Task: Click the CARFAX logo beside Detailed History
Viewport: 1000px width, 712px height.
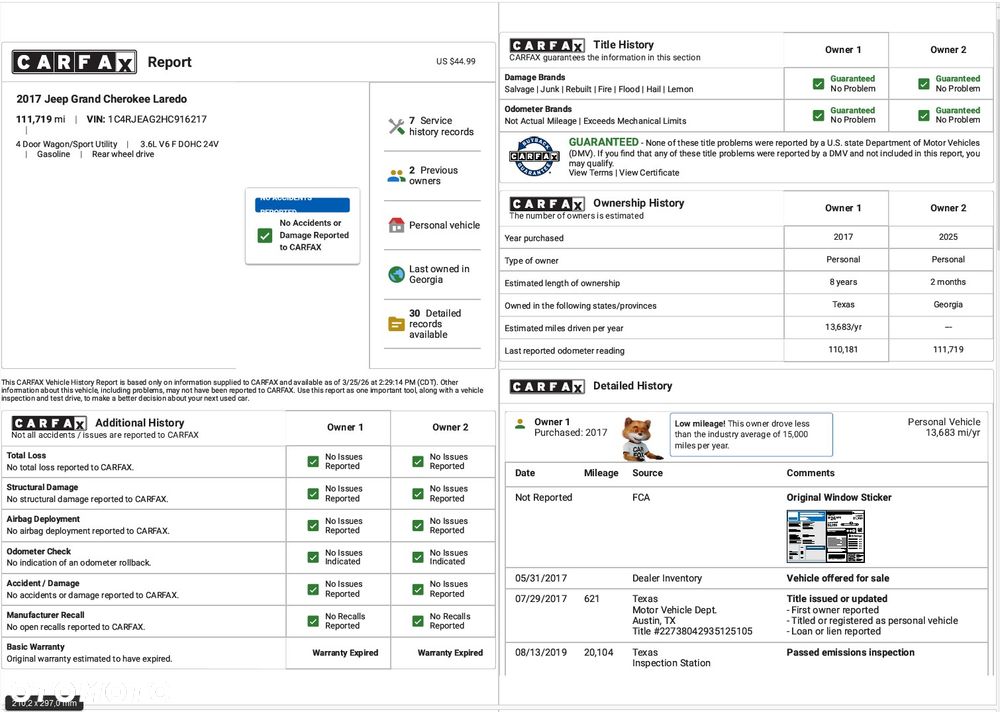Action: point(547,386)
